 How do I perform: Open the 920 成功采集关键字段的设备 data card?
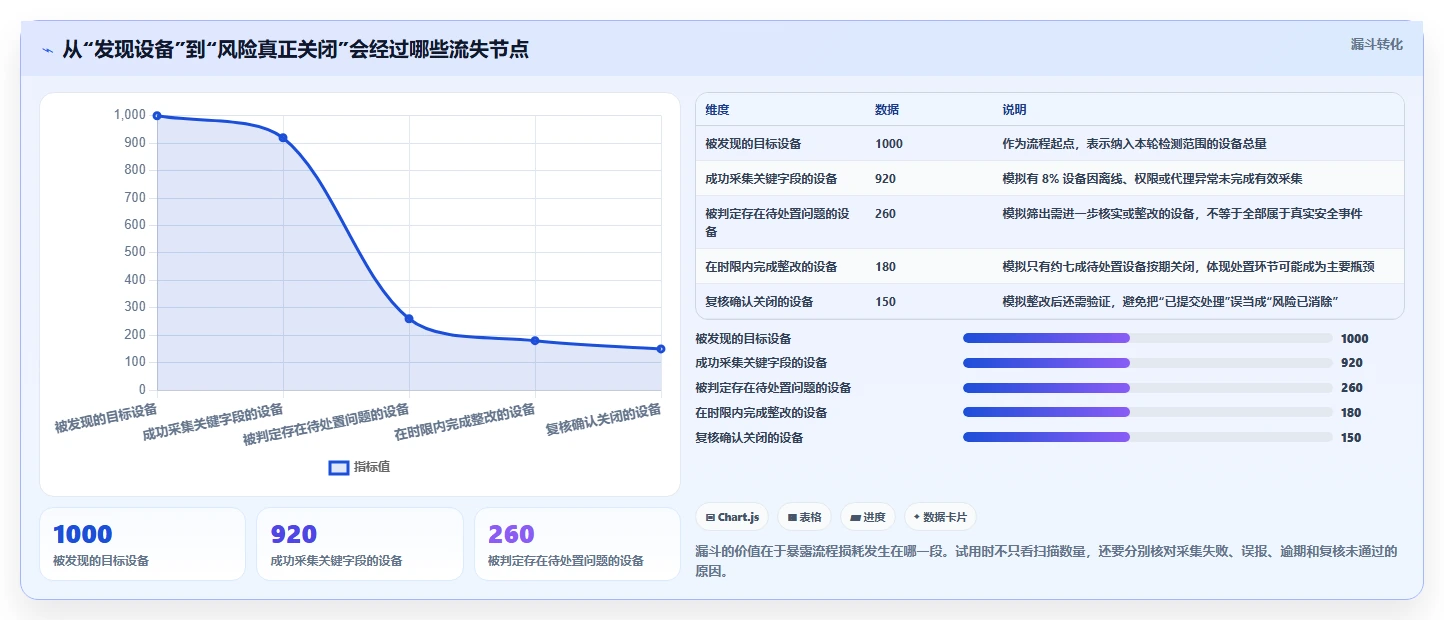360,544
